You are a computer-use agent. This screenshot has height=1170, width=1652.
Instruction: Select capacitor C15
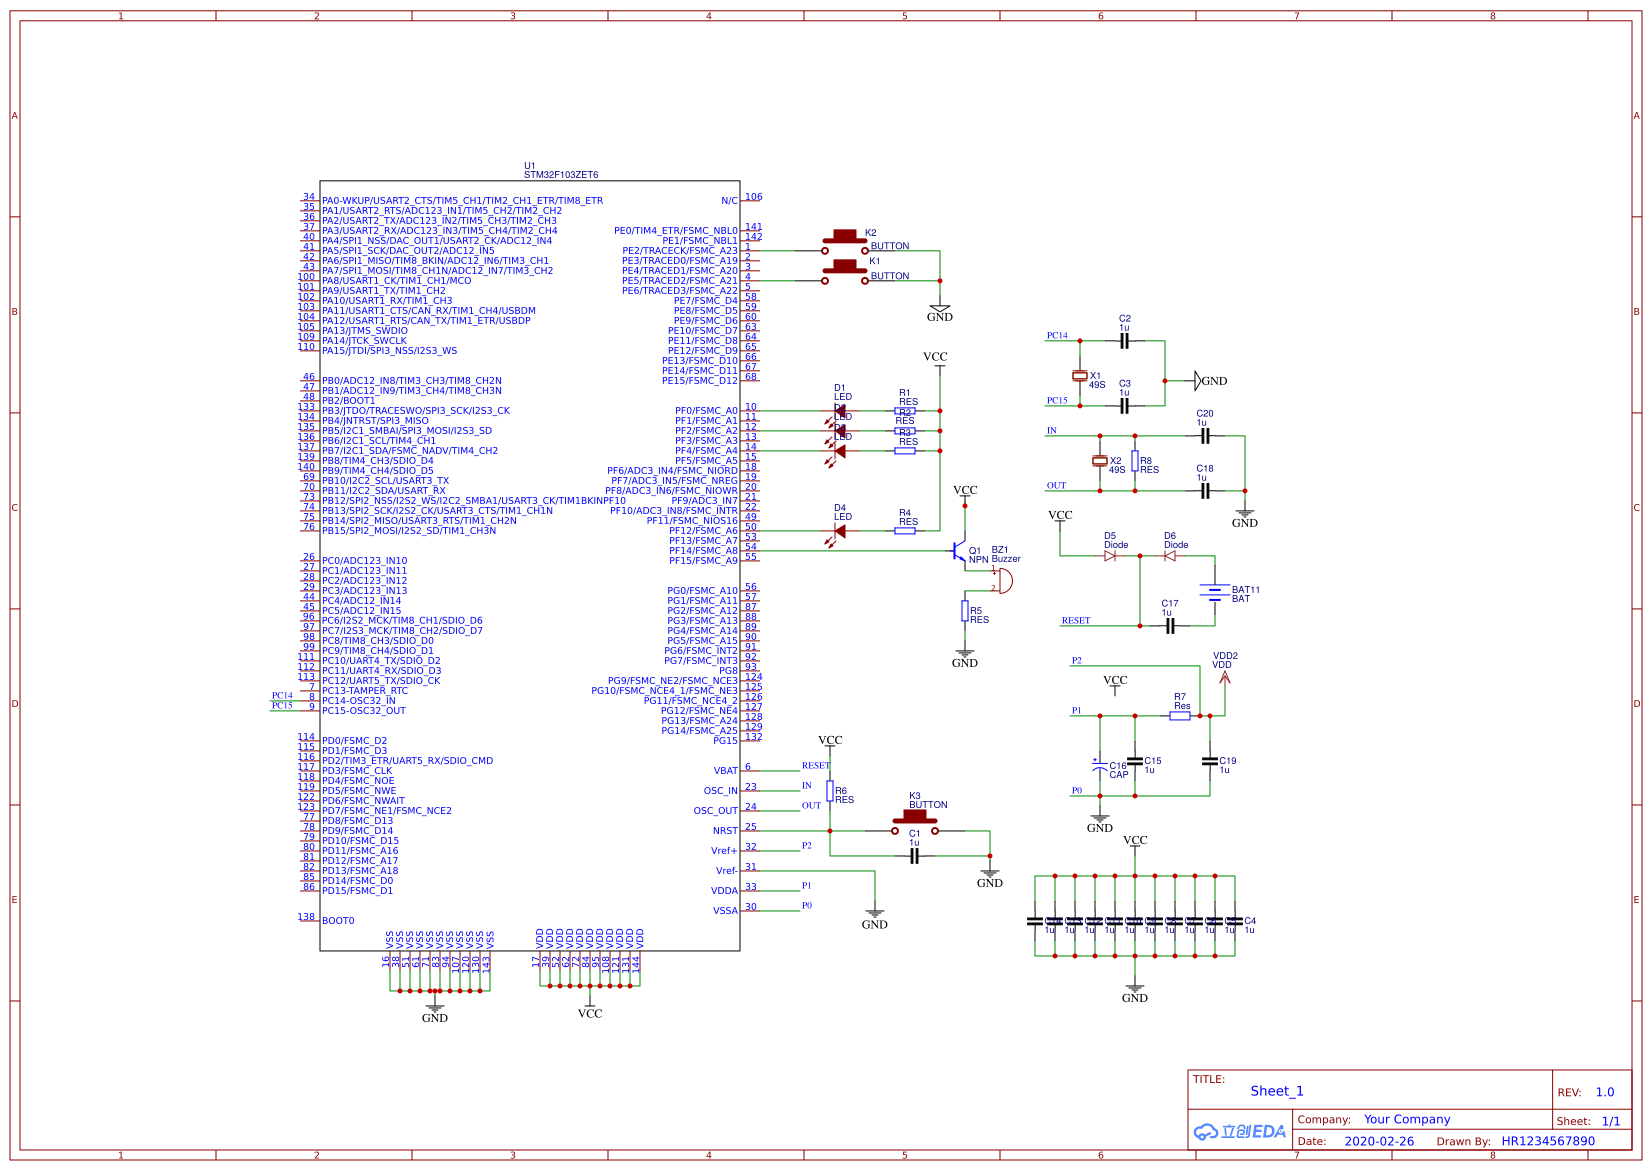[x=1135, y=761]
